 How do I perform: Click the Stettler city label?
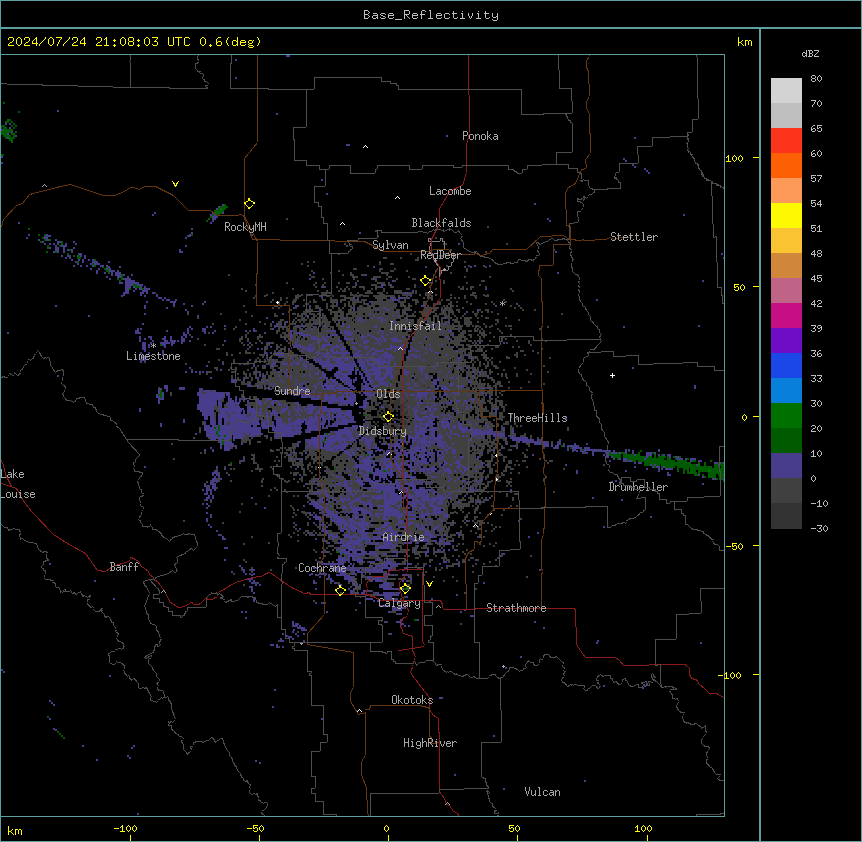(634, 237)
